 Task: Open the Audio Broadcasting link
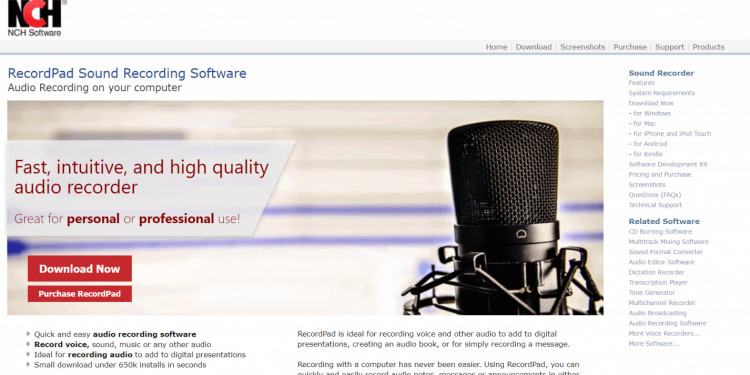(x=657, y=313)
